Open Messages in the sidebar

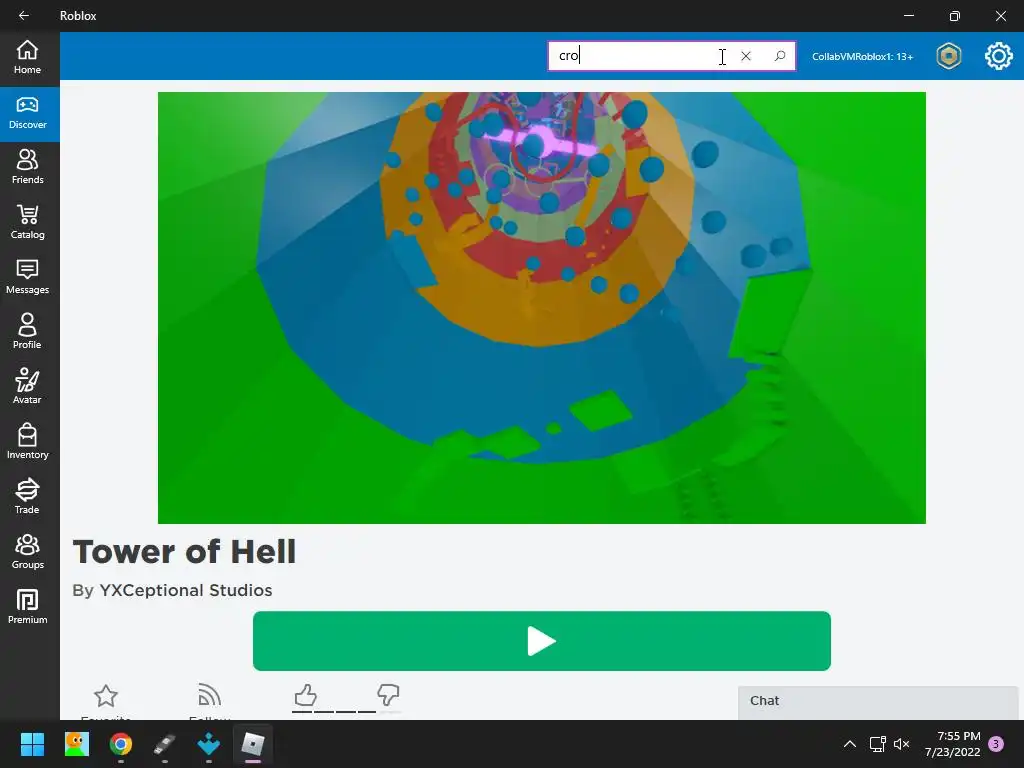click(27, 278)
